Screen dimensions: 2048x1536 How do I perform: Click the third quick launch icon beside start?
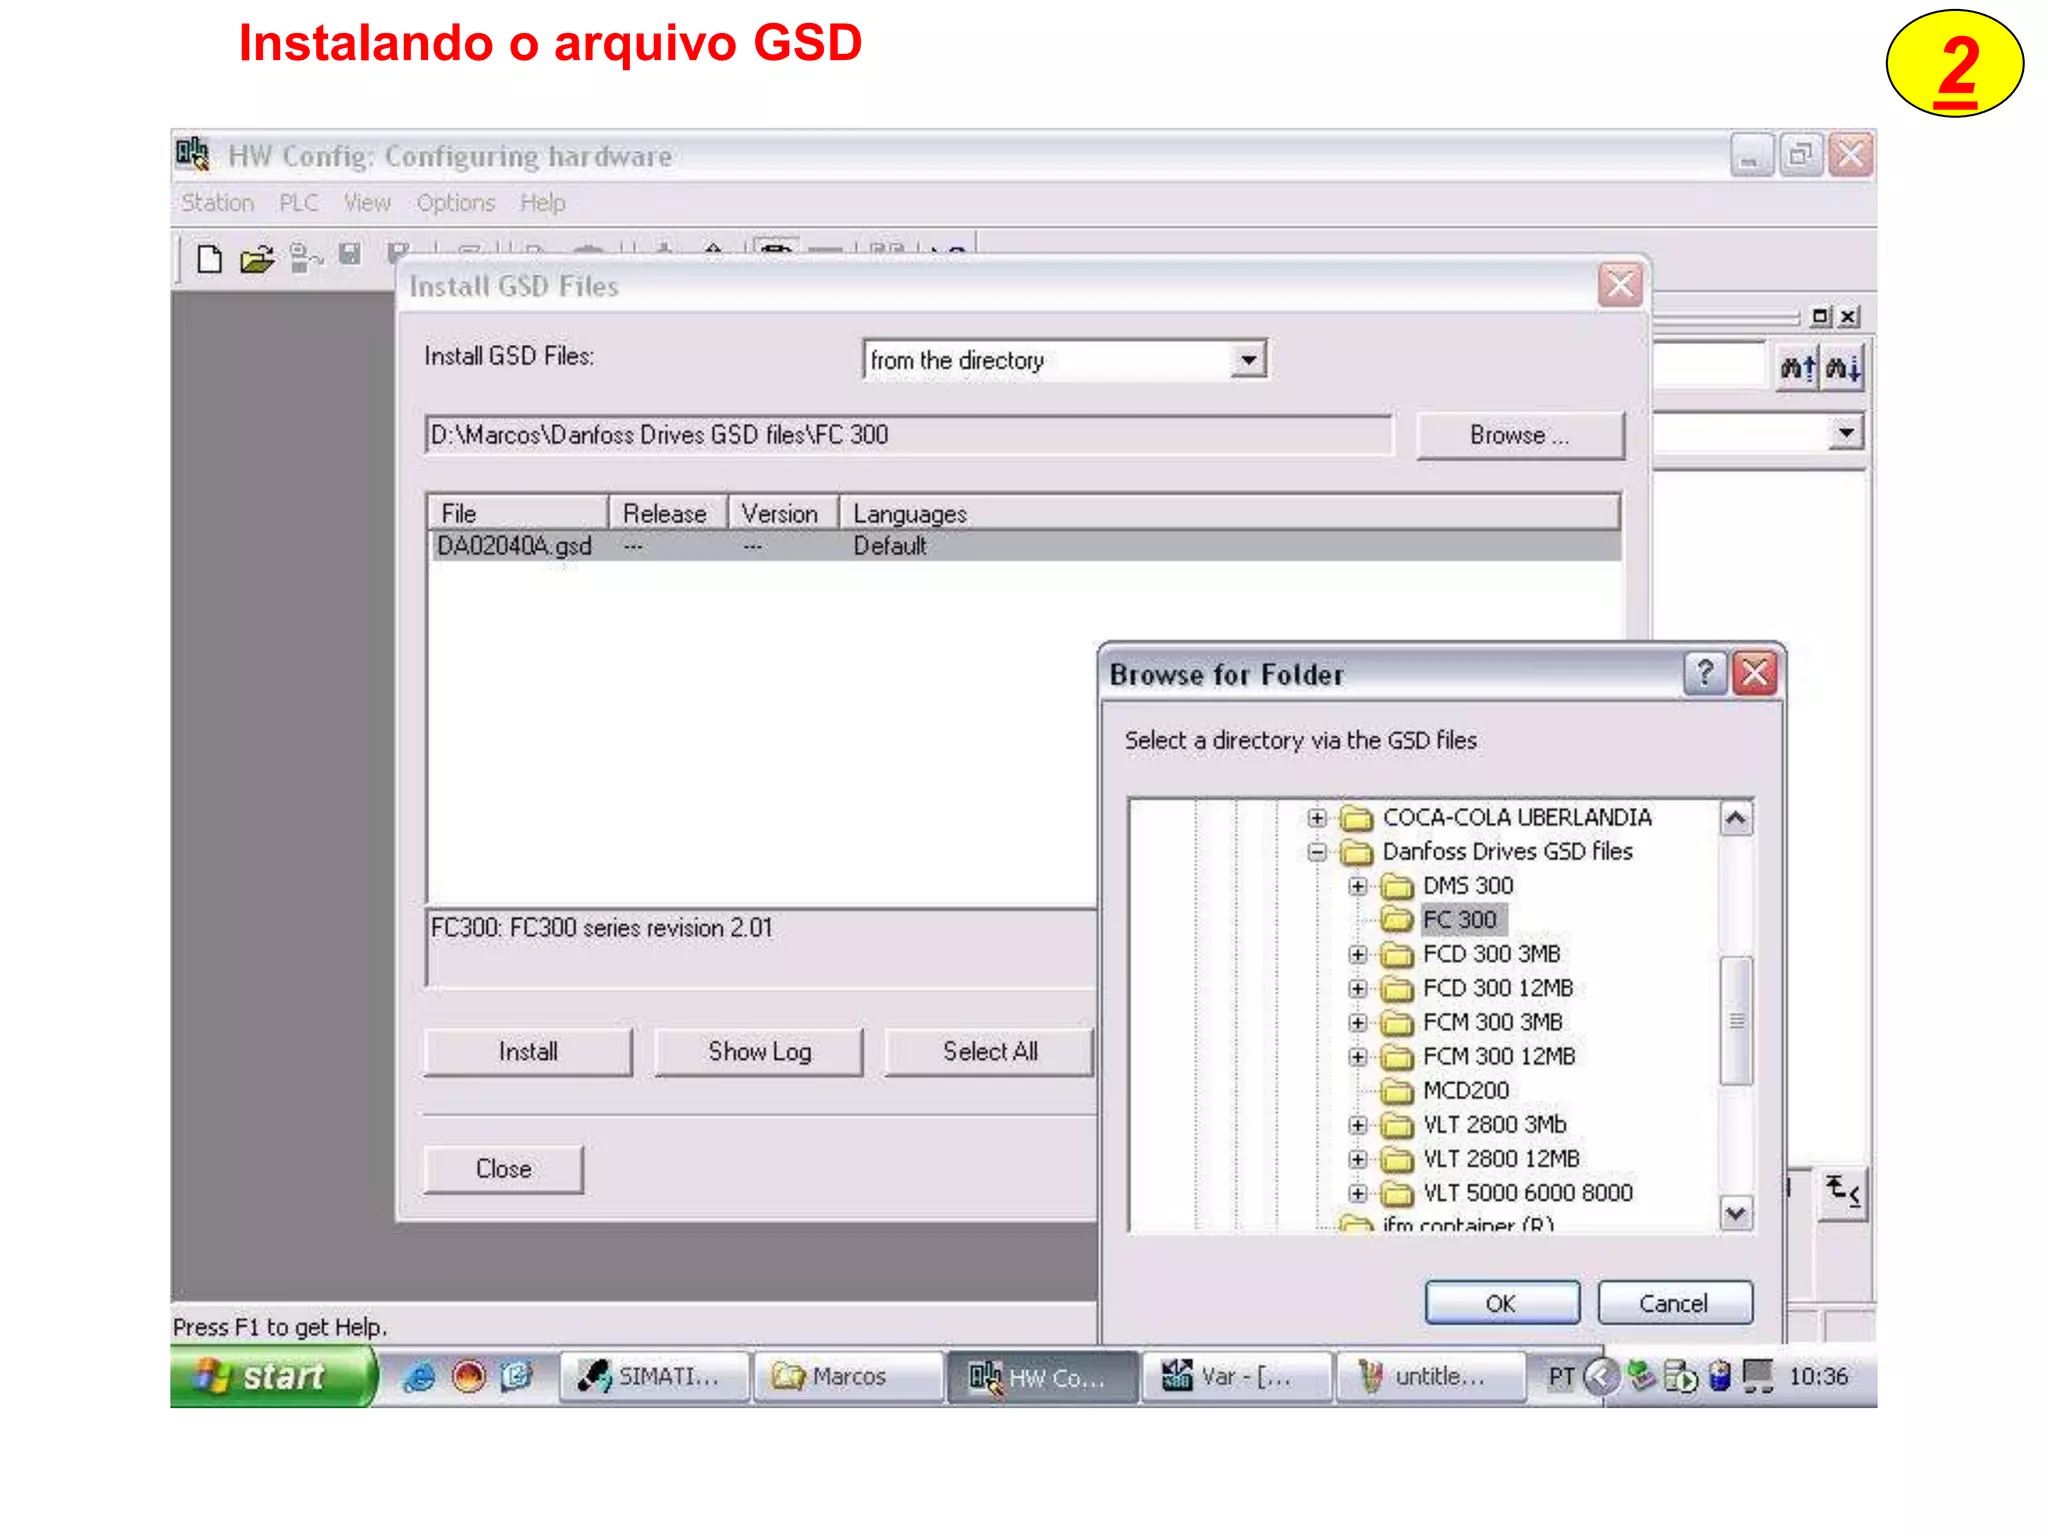516,1377
